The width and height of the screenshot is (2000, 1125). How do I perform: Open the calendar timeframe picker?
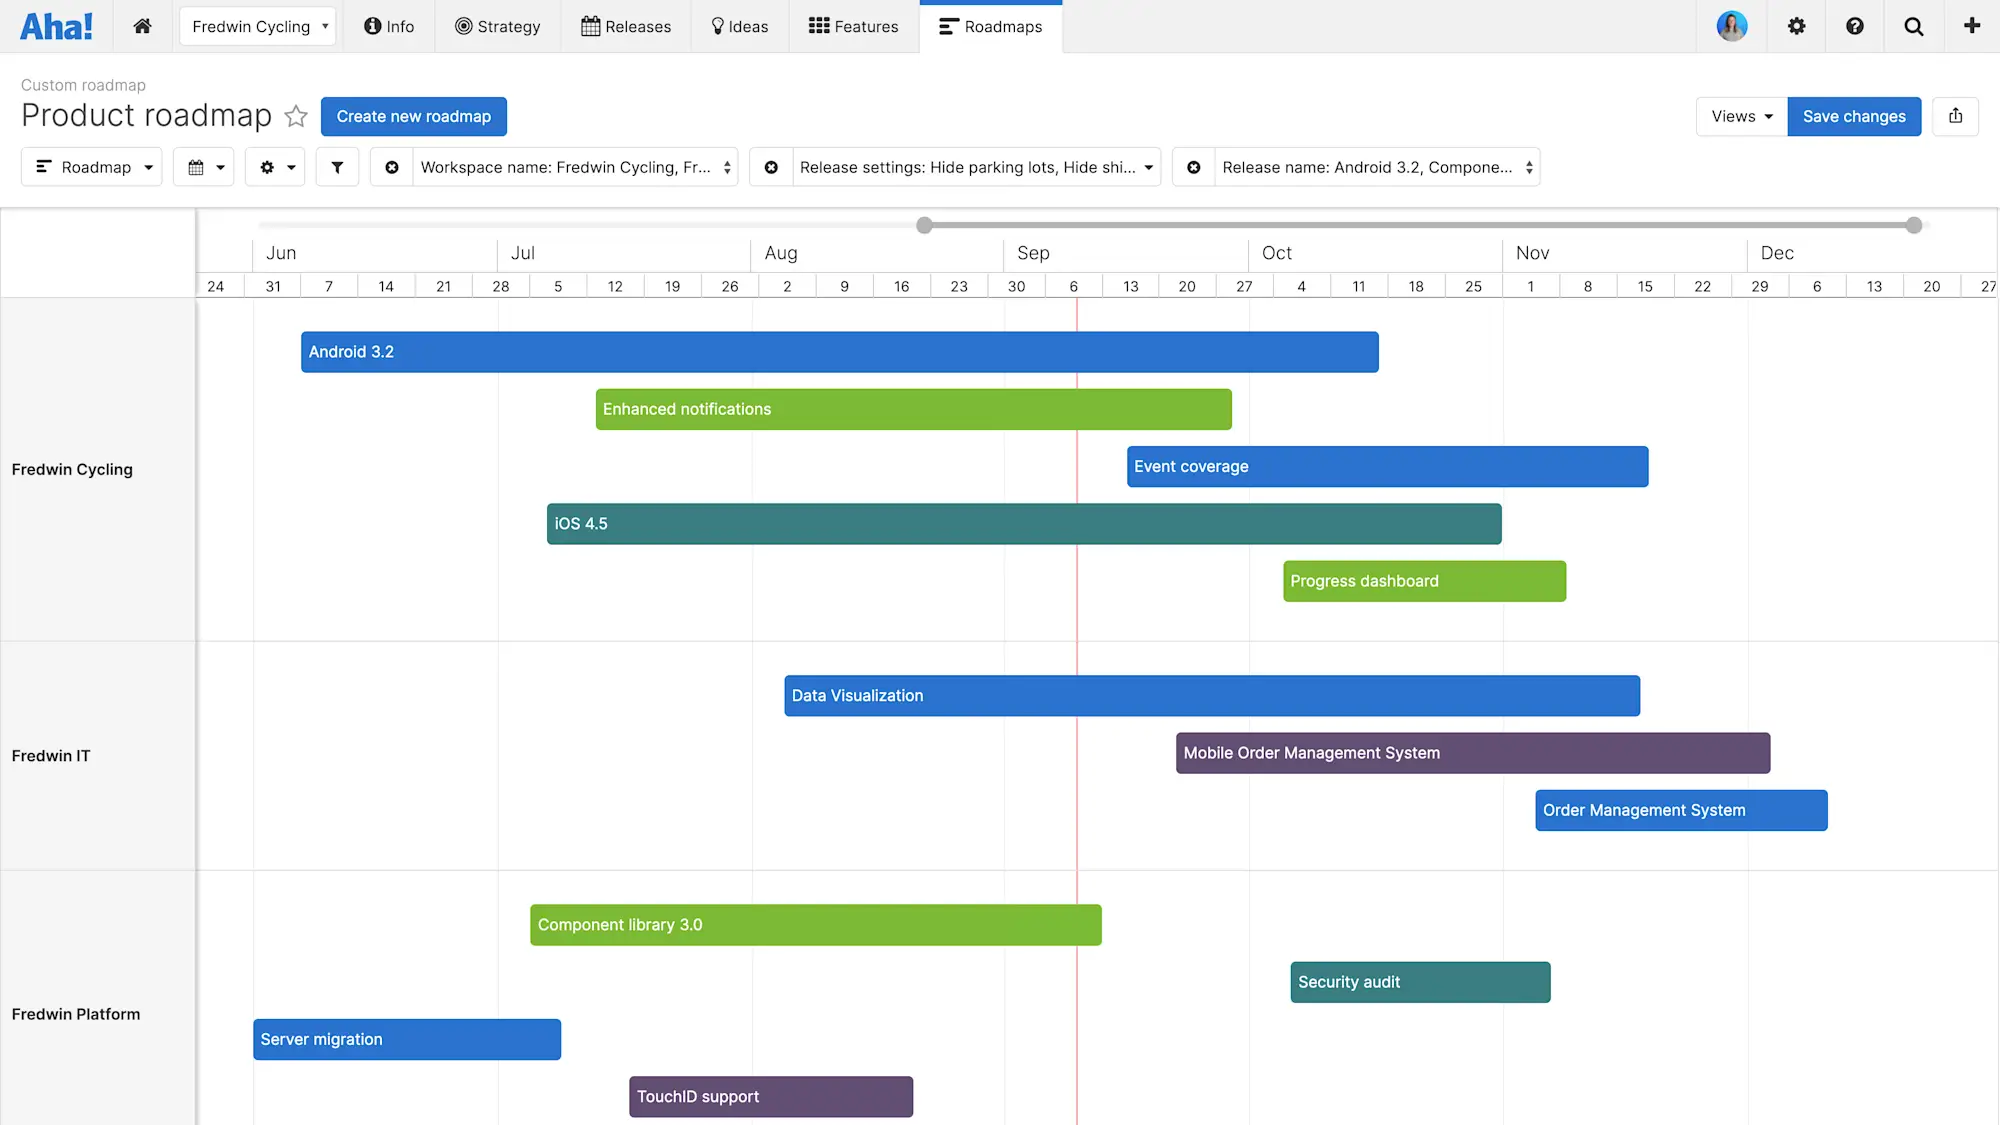pyautogui.click(x=203, y=167)
